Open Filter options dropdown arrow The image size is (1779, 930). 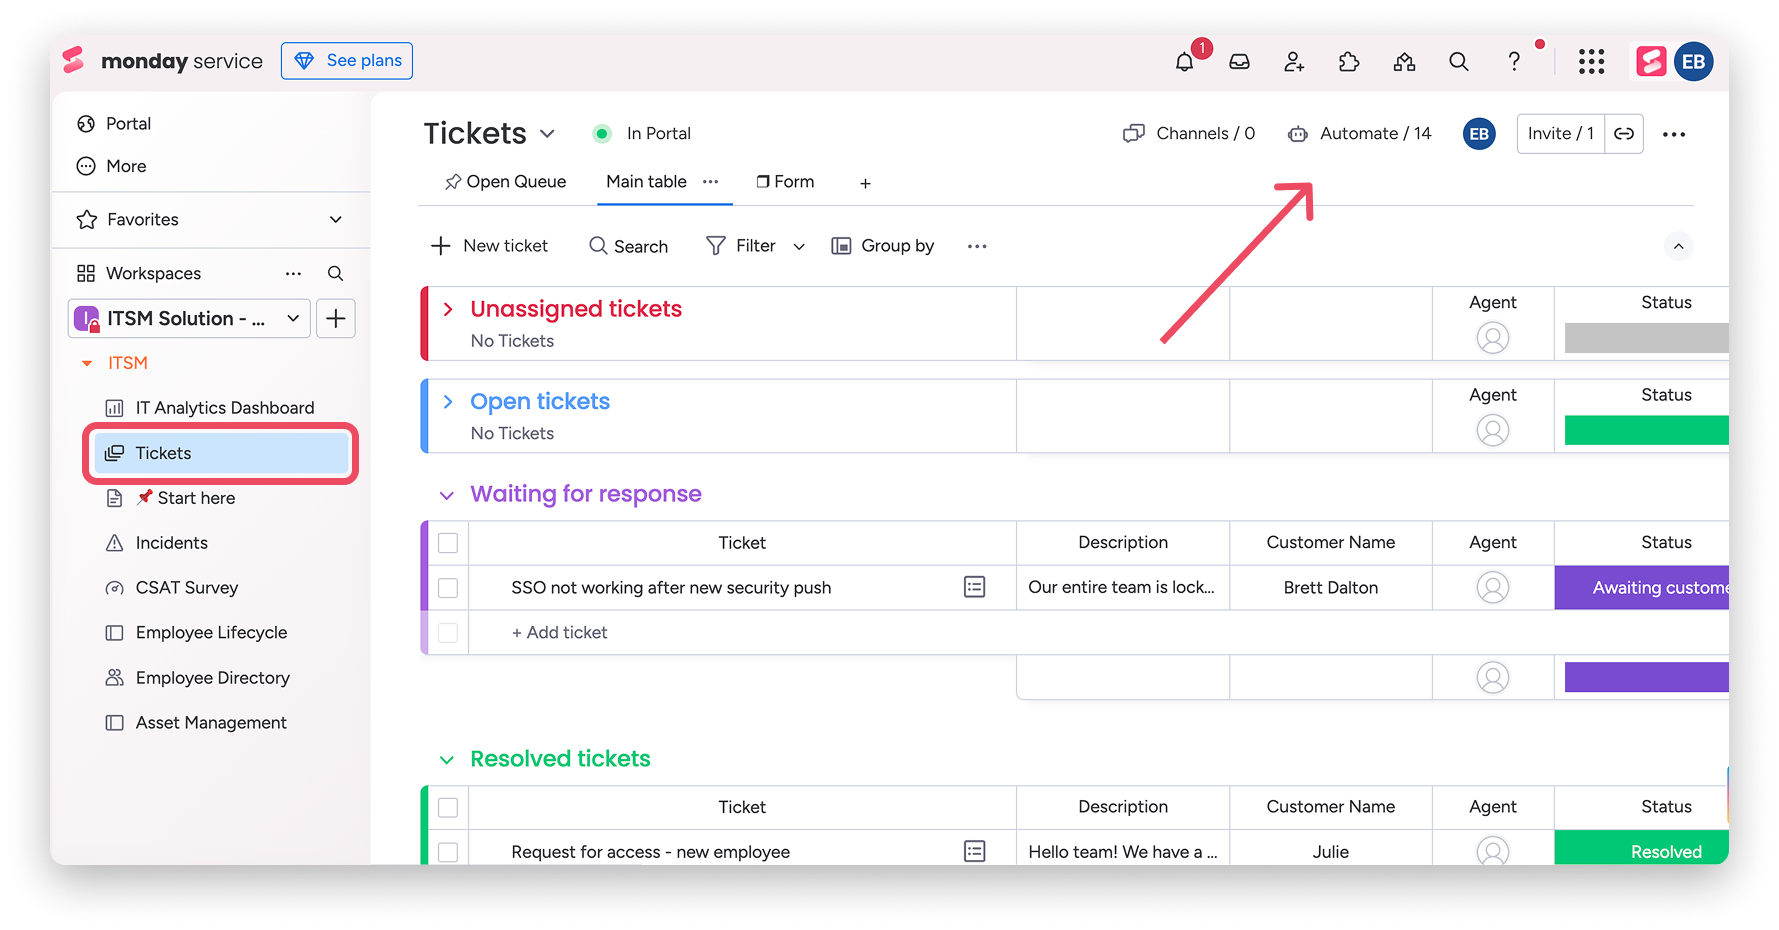[799, 246]
